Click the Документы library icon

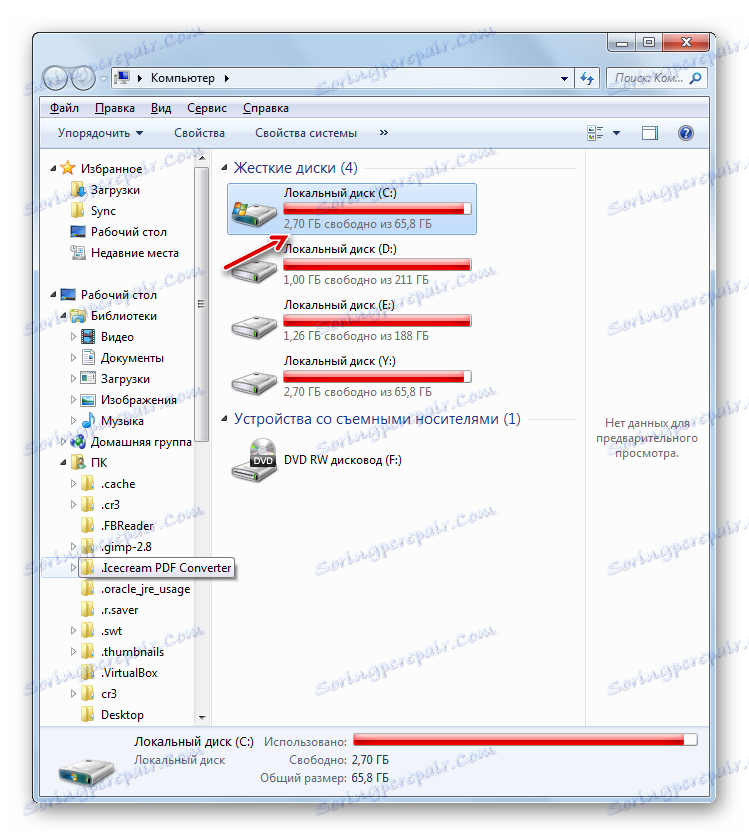tap(88, 357)
